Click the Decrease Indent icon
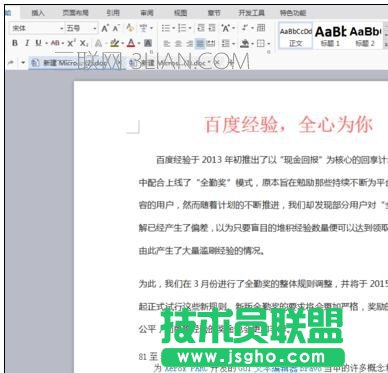 click(x=201, y=28)
